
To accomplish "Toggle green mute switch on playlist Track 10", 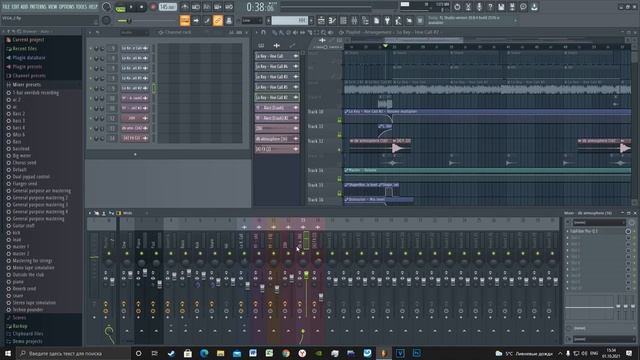I will point(339,120).
